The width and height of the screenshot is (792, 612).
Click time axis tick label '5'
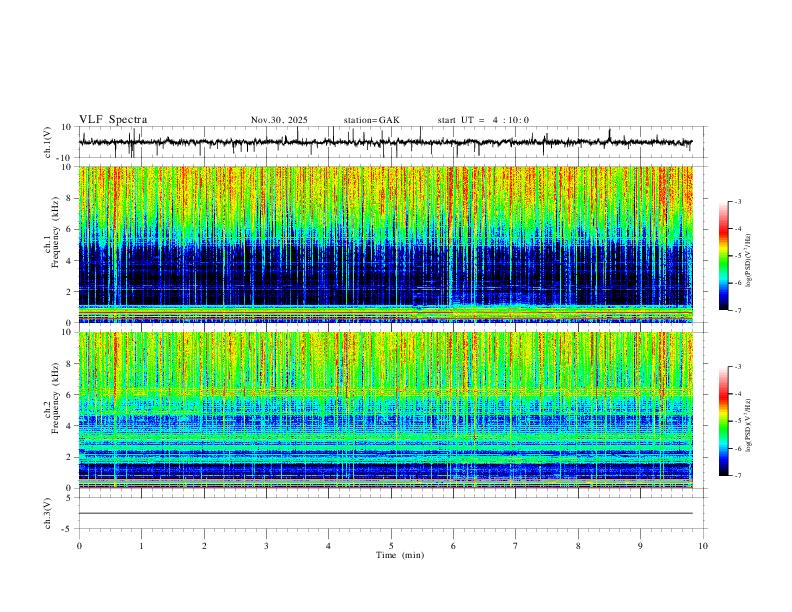pyautogui.click(x=391, y=546)
